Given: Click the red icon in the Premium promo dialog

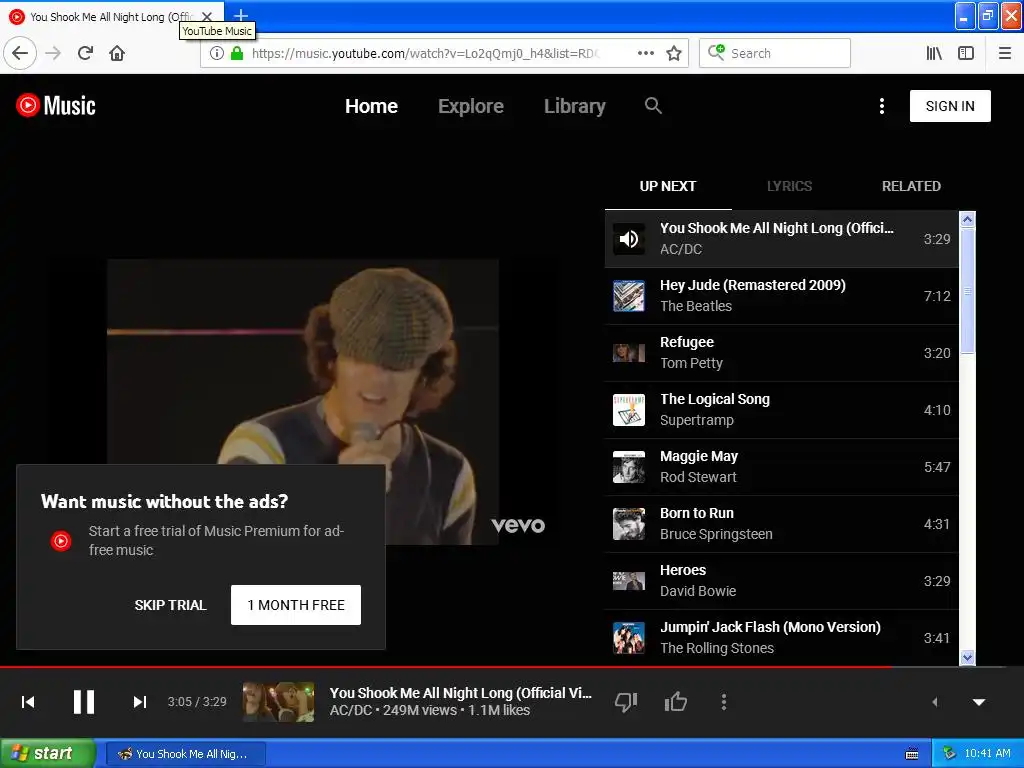Looking at the screenshot, I should [x=61, y=540].
